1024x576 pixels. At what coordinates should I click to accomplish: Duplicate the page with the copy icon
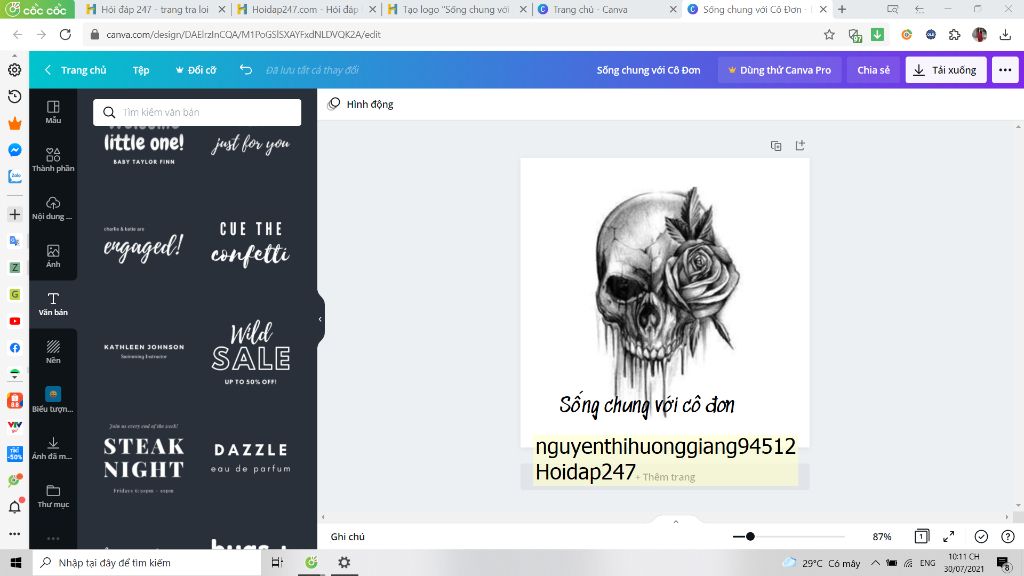pos(776,146)
